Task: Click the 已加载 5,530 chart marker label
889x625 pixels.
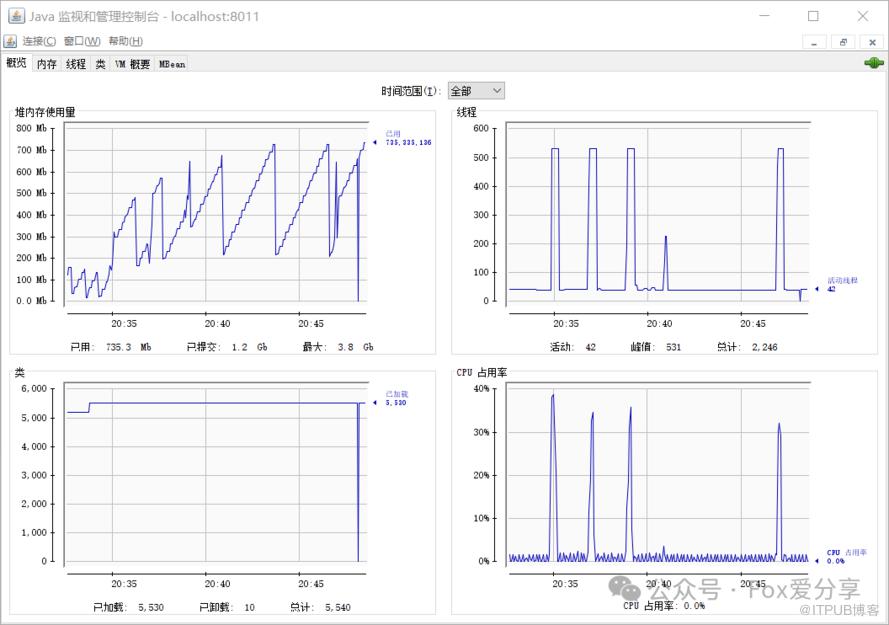Action: pos(396,398)
